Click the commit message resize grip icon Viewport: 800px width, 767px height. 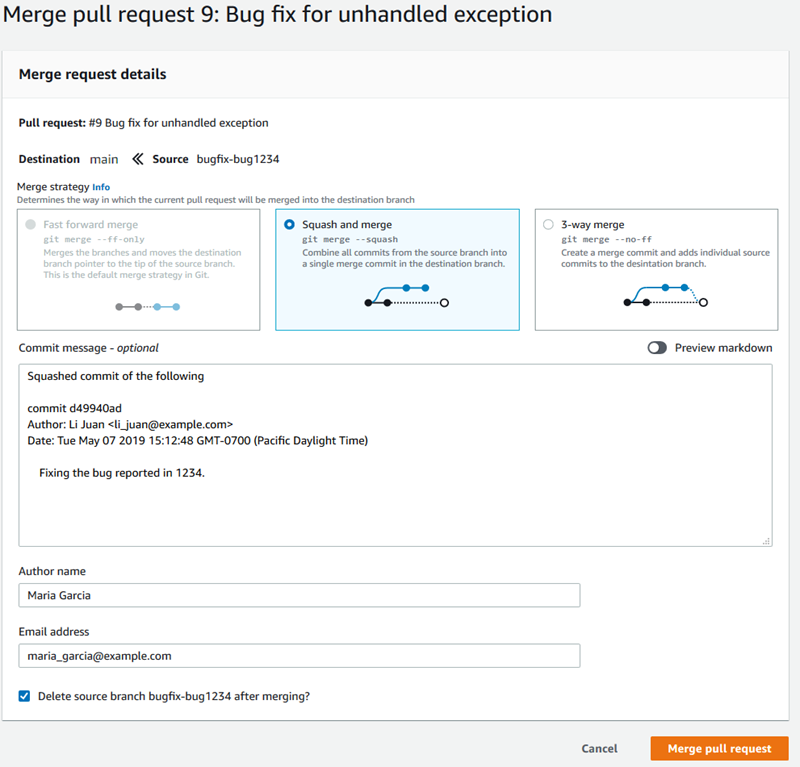click(766, 538)
